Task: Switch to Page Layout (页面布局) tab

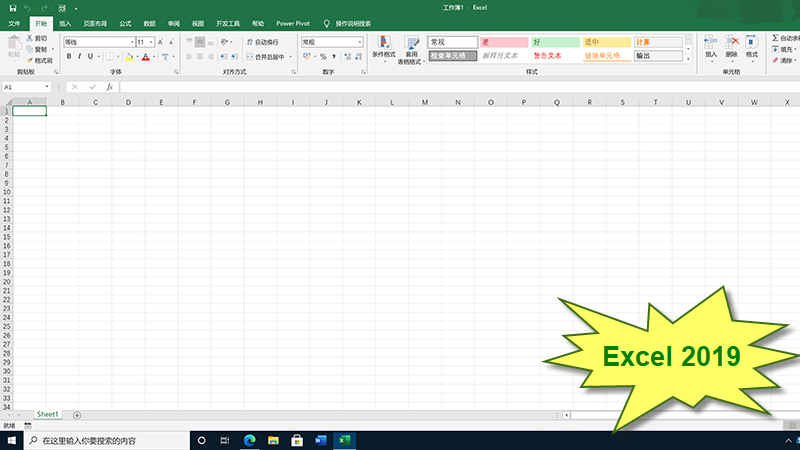Action: (x=95, y=23)
